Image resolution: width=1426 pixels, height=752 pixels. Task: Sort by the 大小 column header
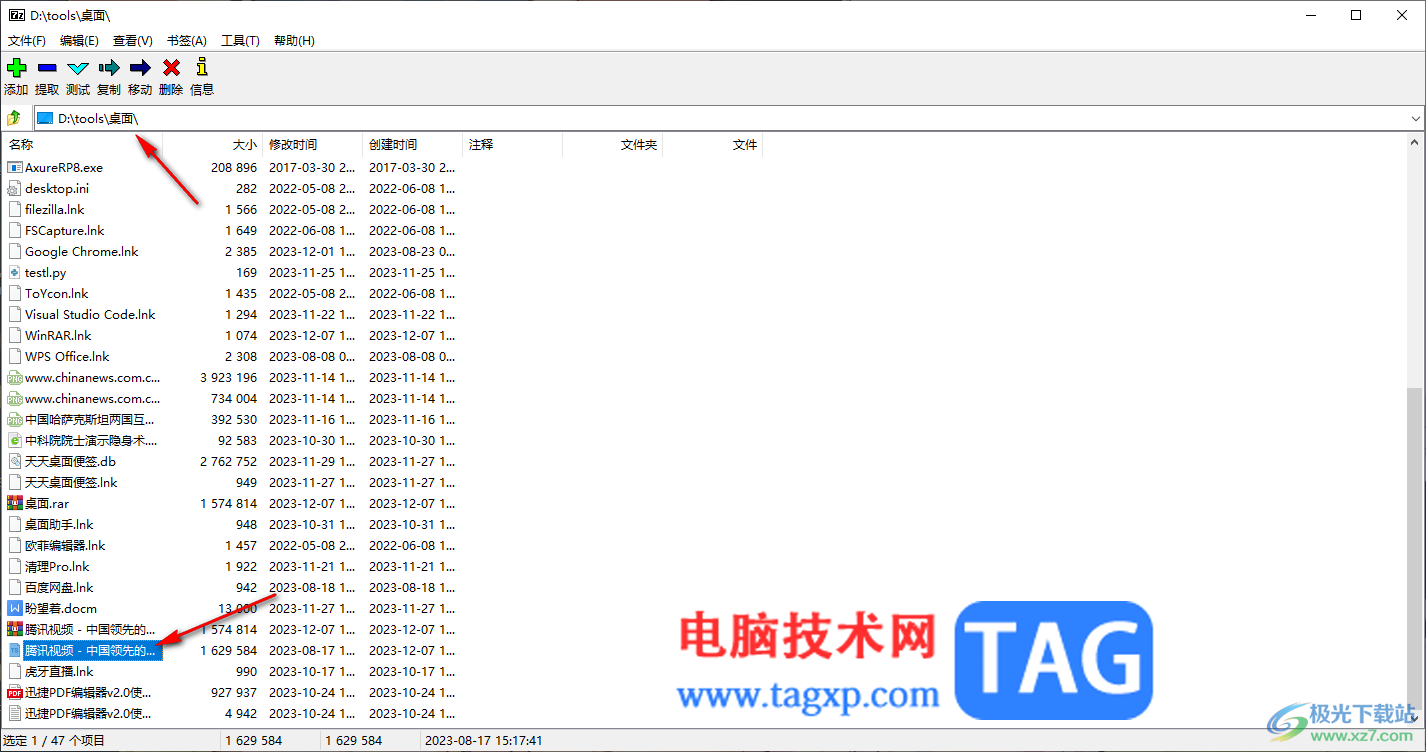[213, 145]
